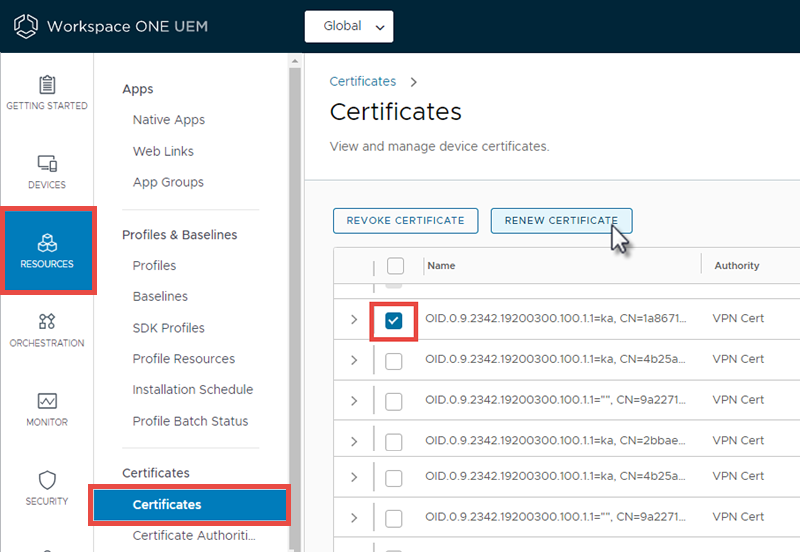Click the side menu vertical scrollbar
The image size is (800, 552).
[294, 309]
